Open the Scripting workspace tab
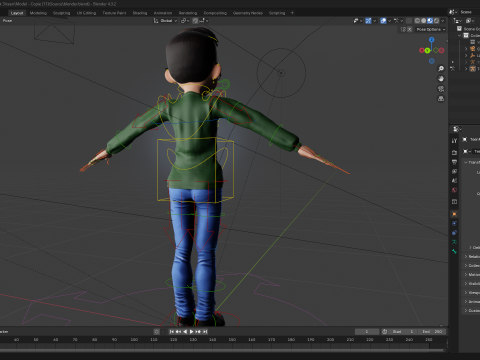The image size is (480, 360). 277,13
